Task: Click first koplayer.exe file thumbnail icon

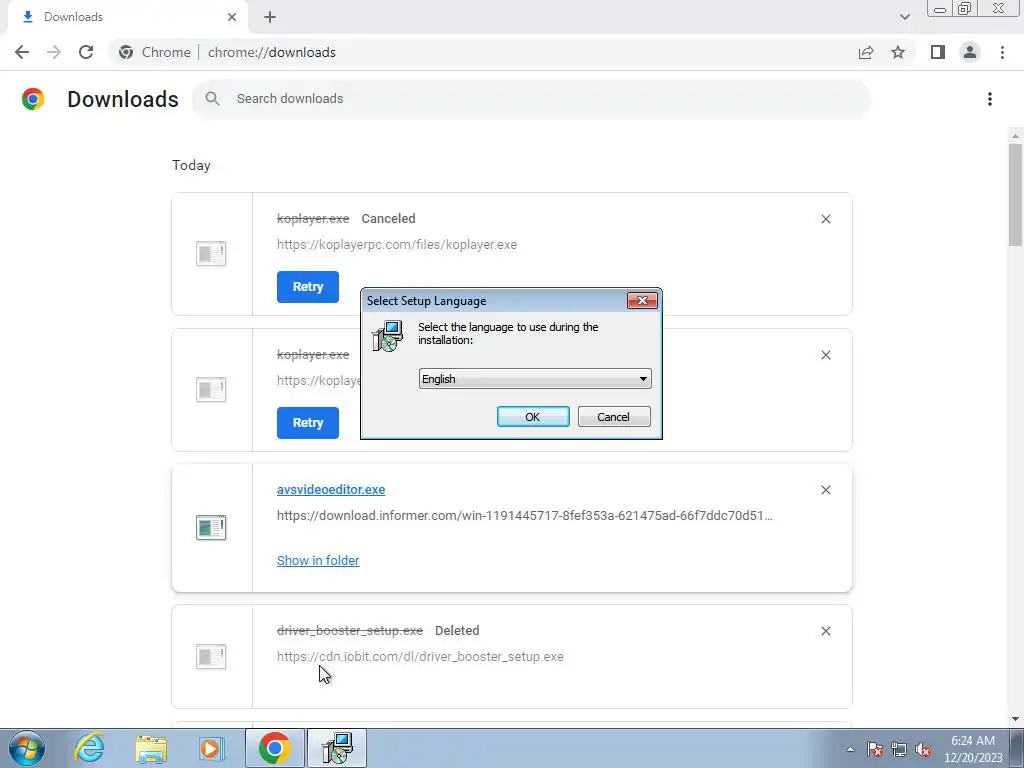Action: click(211, 253)
